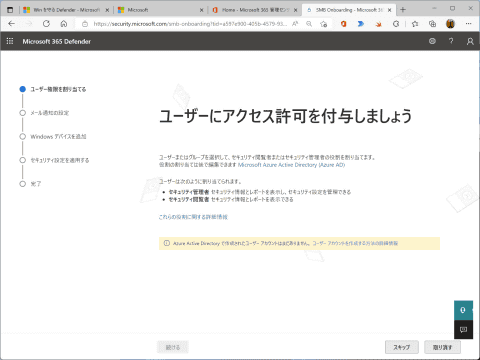Open the browser profile avatar
The image size is (480, 360).
(x=450, y=24)
